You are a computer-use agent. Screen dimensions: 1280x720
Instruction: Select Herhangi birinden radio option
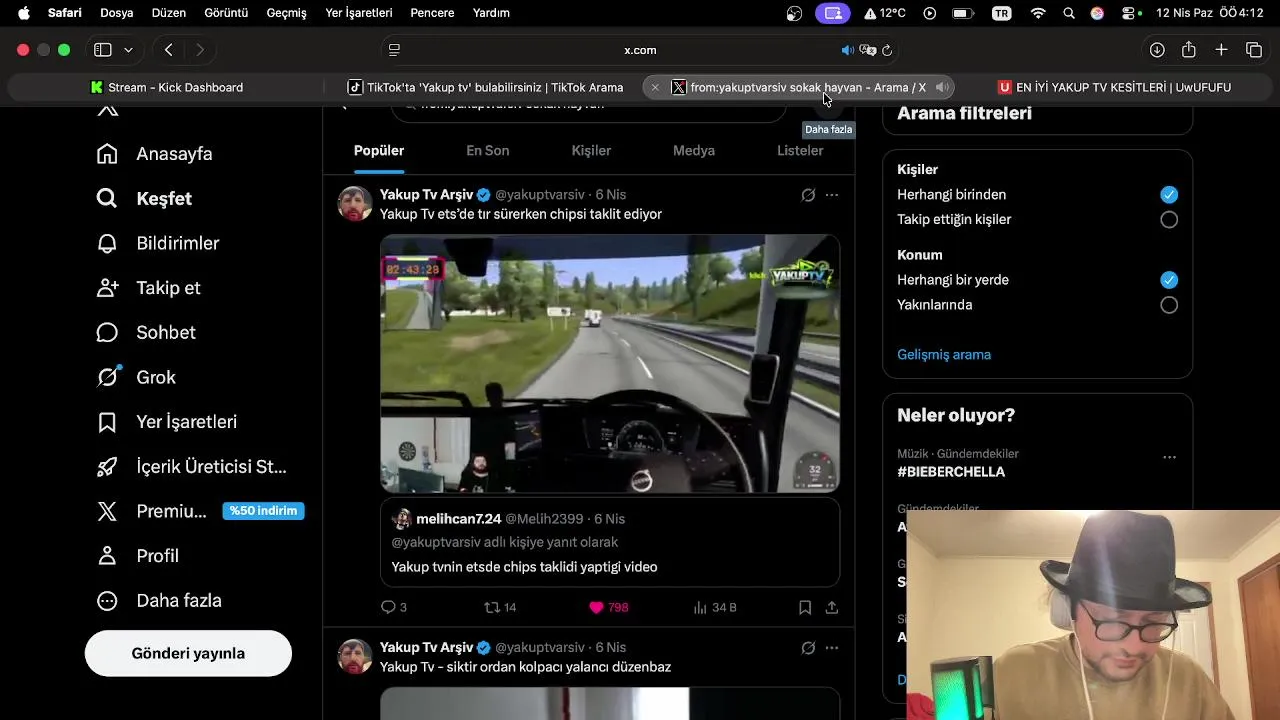[1169, 195]
